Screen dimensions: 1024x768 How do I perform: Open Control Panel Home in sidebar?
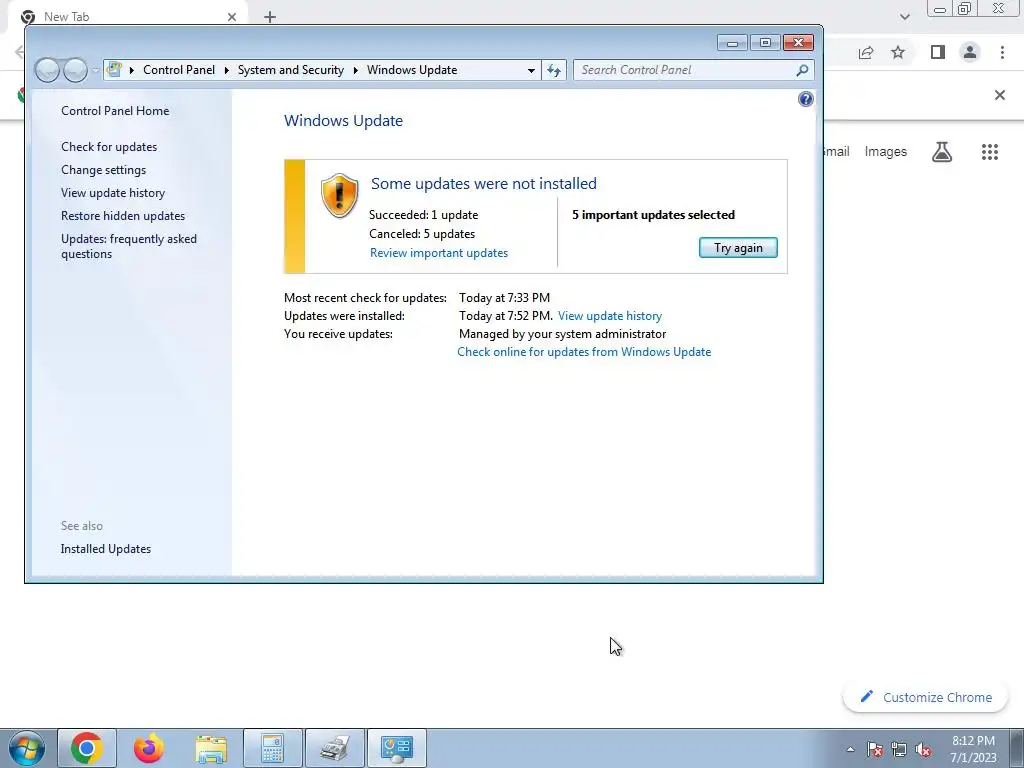[115, 111]
